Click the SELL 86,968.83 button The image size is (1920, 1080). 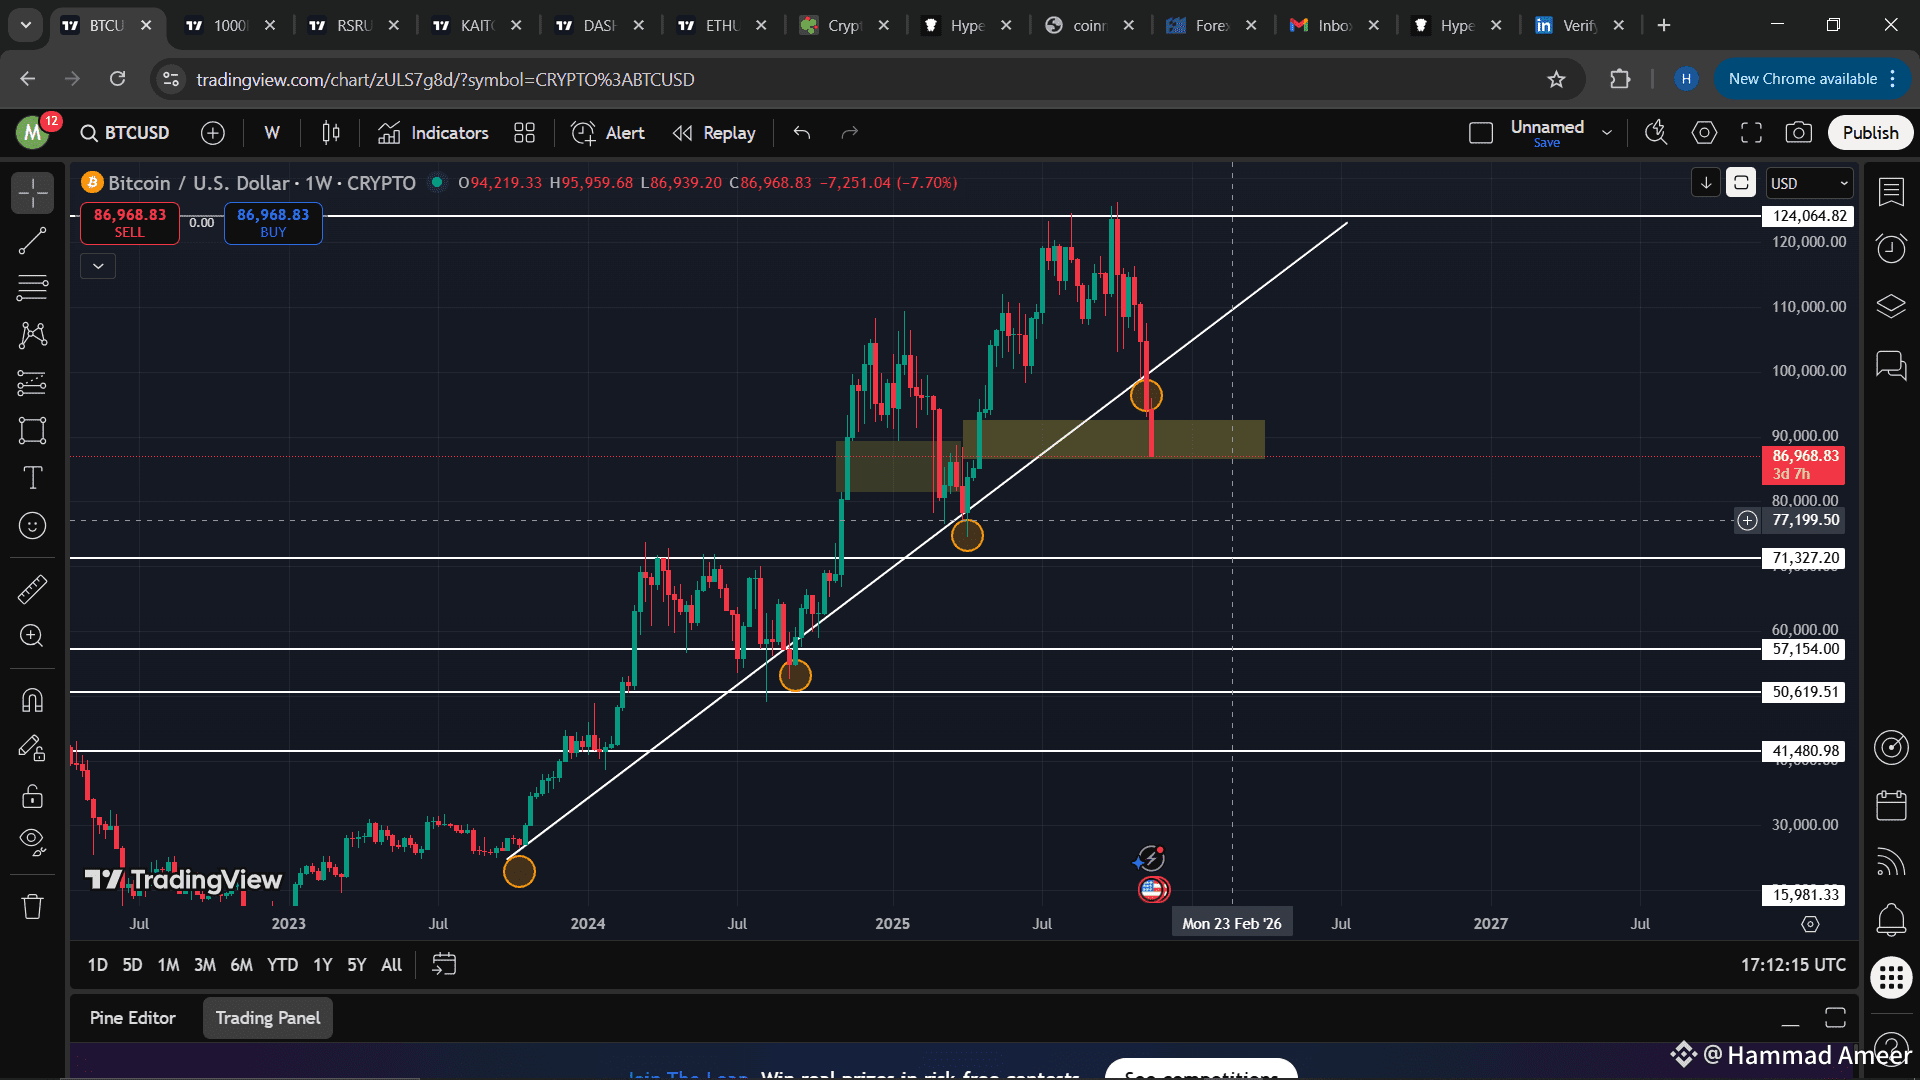coord(130,223)
